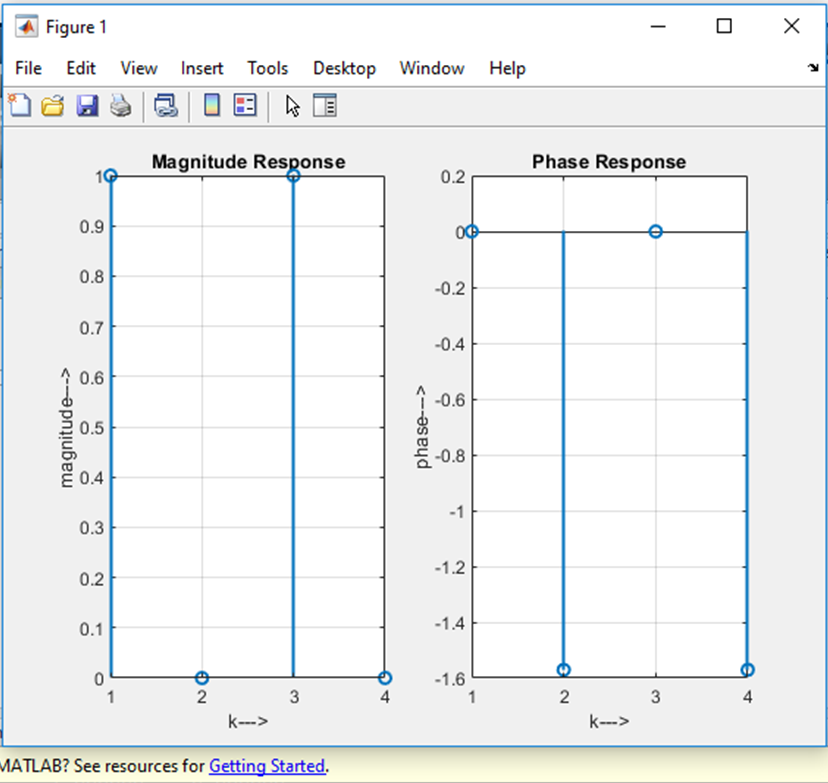Click phase zero marker at k=3

coord(655,231)
